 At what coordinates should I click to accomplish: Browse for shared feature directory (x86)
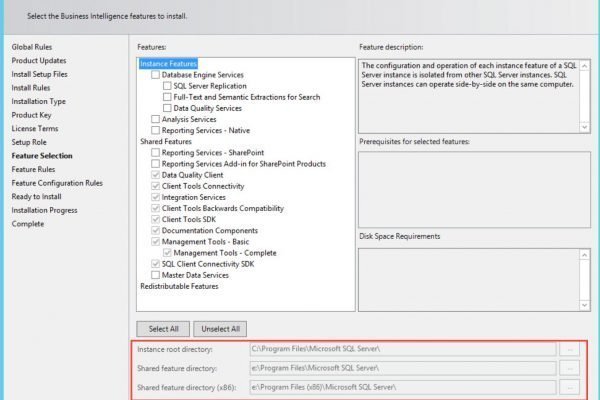[x=569, y=387]
